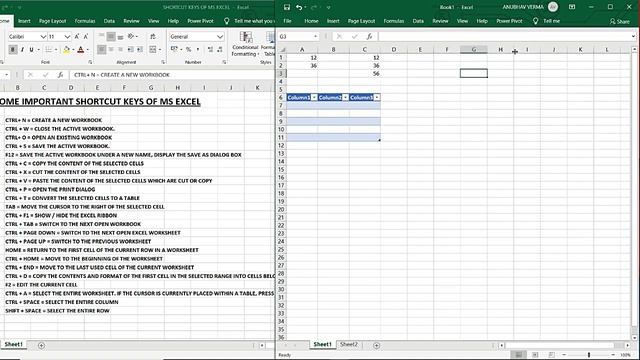Open Font Color dropdown arrow
Screen dimensions: 640x360
(88, 50)
